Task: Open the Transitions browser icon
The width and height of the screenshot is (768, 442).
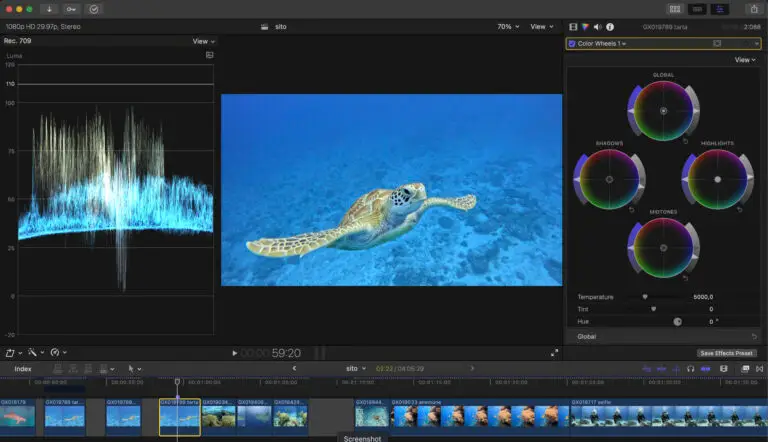Action: click(x=760, y=368)
